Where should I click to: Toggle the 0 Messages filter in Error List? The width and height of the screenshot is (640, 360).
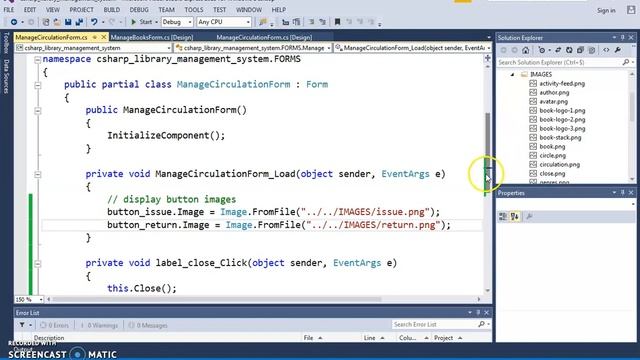click(148, 325)
